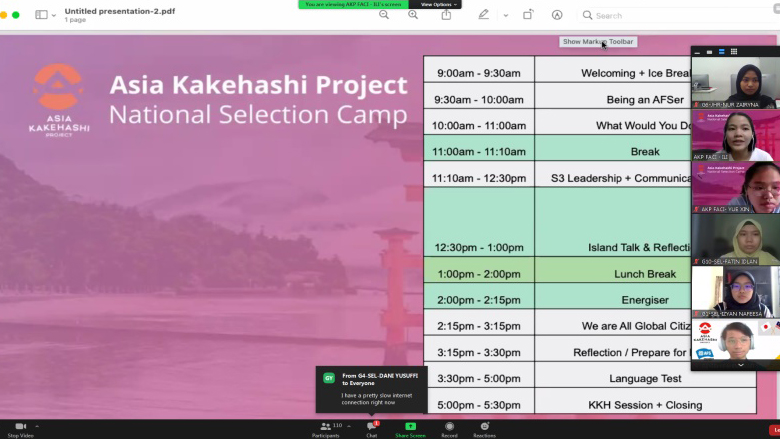The height and width of the screenshot is (439, 780).
Task: Select the AKP FACI- YUE XIN video thumbnail
Action: 736,187
